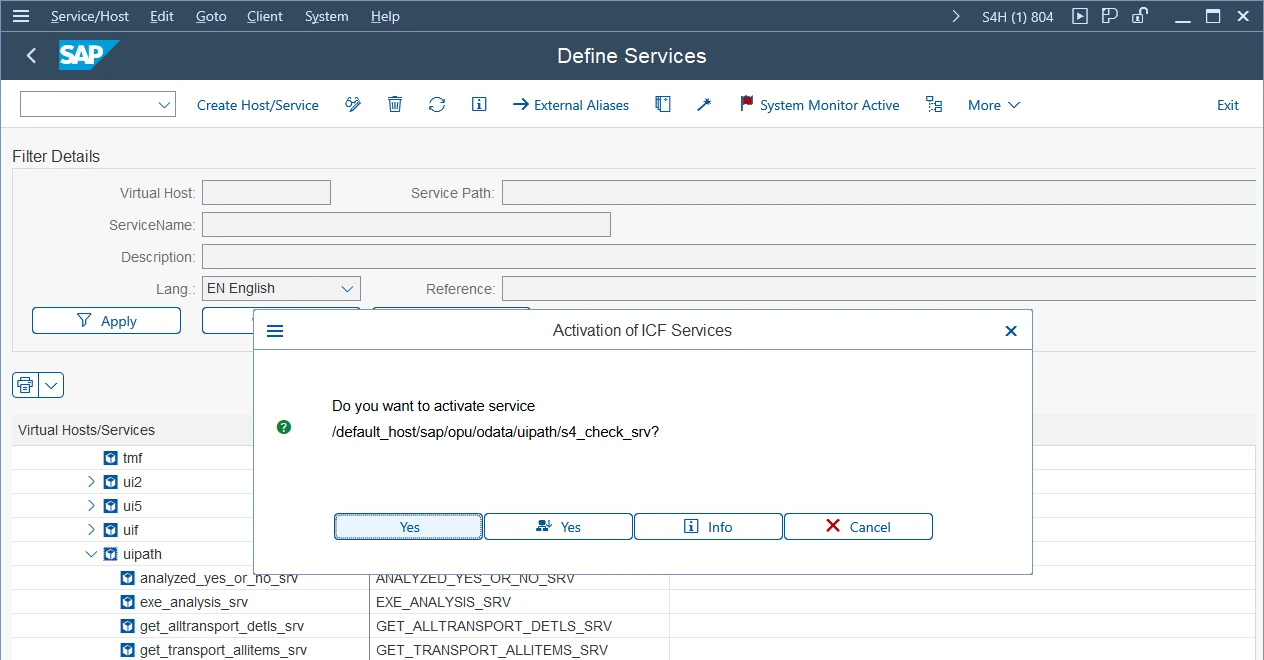1264x660 pixels.
Task: Click the analyzed_yes_or_no_srv service icon
Action: 128,578
